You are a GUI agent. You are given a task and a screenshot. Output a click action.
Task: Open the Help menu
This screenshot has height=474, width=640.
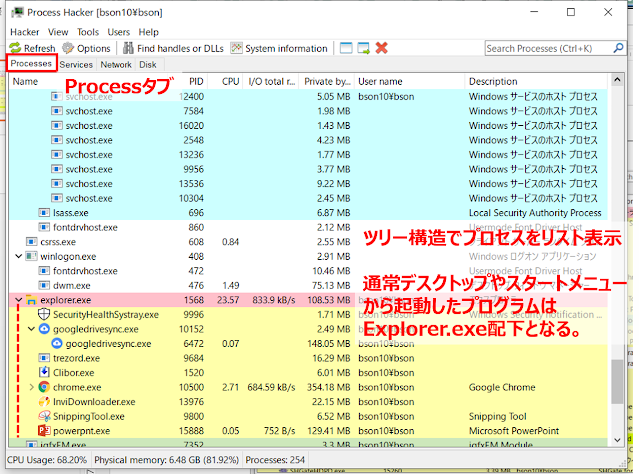pyautogui.click(x=149, y=32)
